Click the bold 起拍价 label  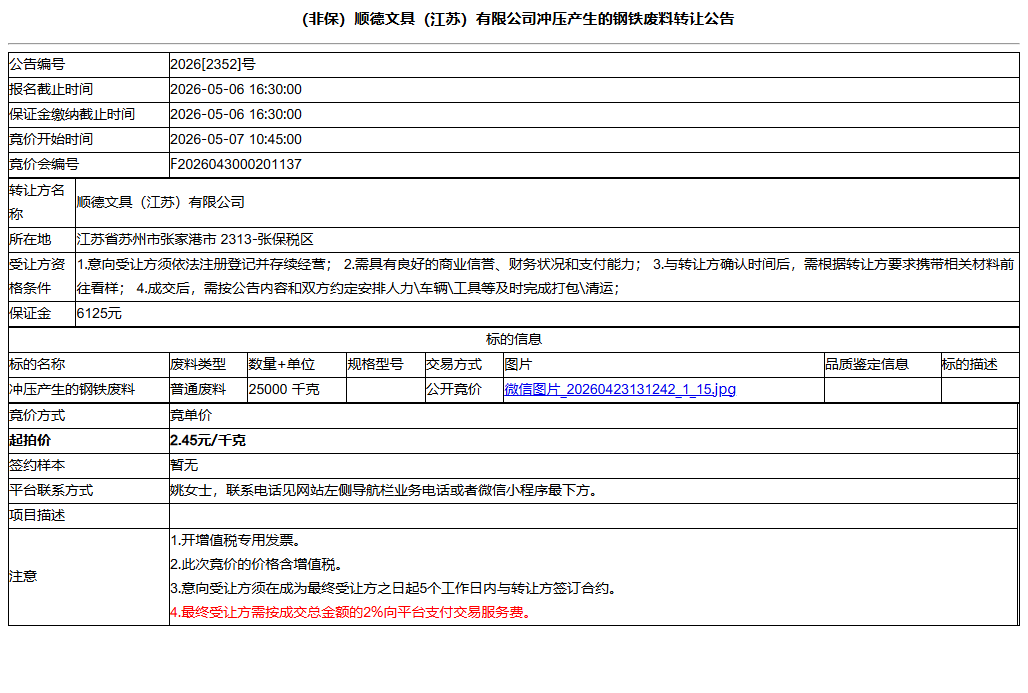click(x=30, y=441)
